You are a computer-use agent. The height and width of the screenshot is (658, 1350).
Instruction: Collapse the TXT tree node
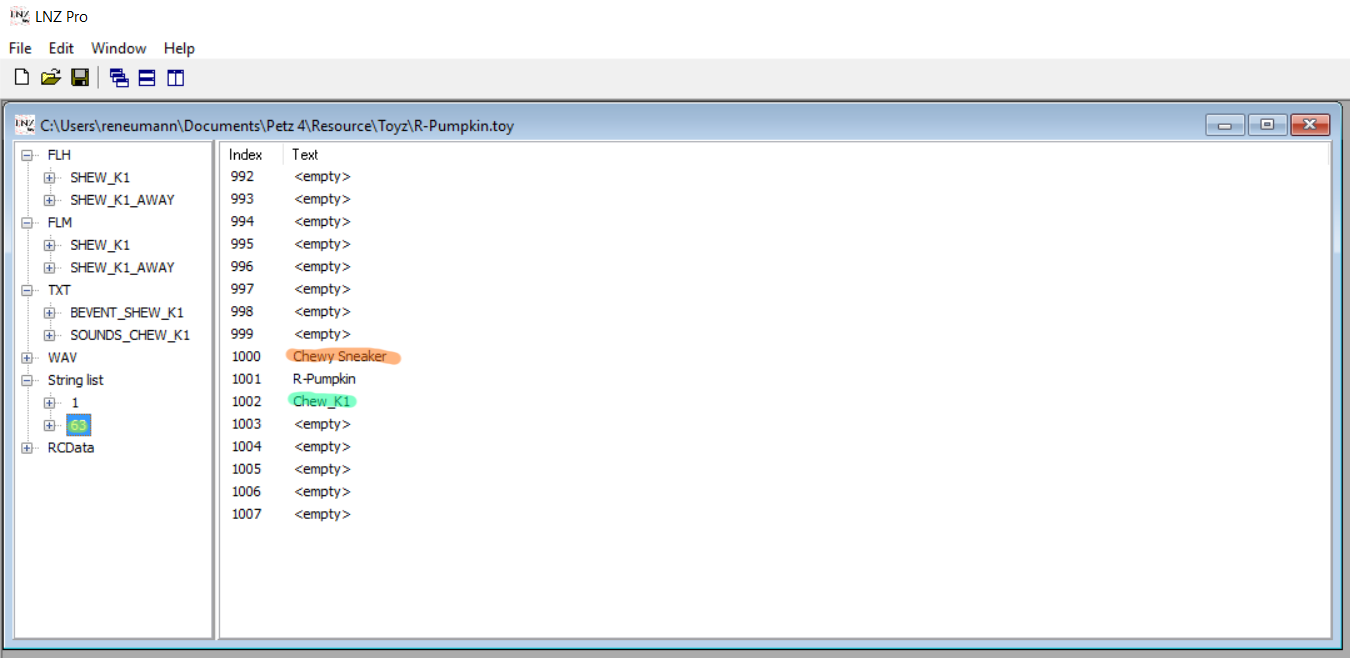[x=27, y=290]
